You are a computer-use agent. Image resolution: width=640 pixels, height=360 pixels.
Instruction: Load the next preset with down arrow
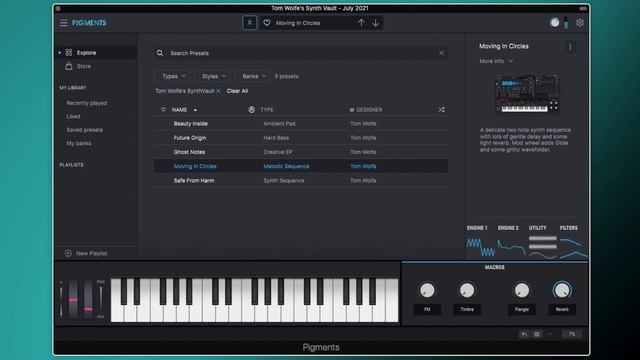pyautogui.click(x=376, y=23)
